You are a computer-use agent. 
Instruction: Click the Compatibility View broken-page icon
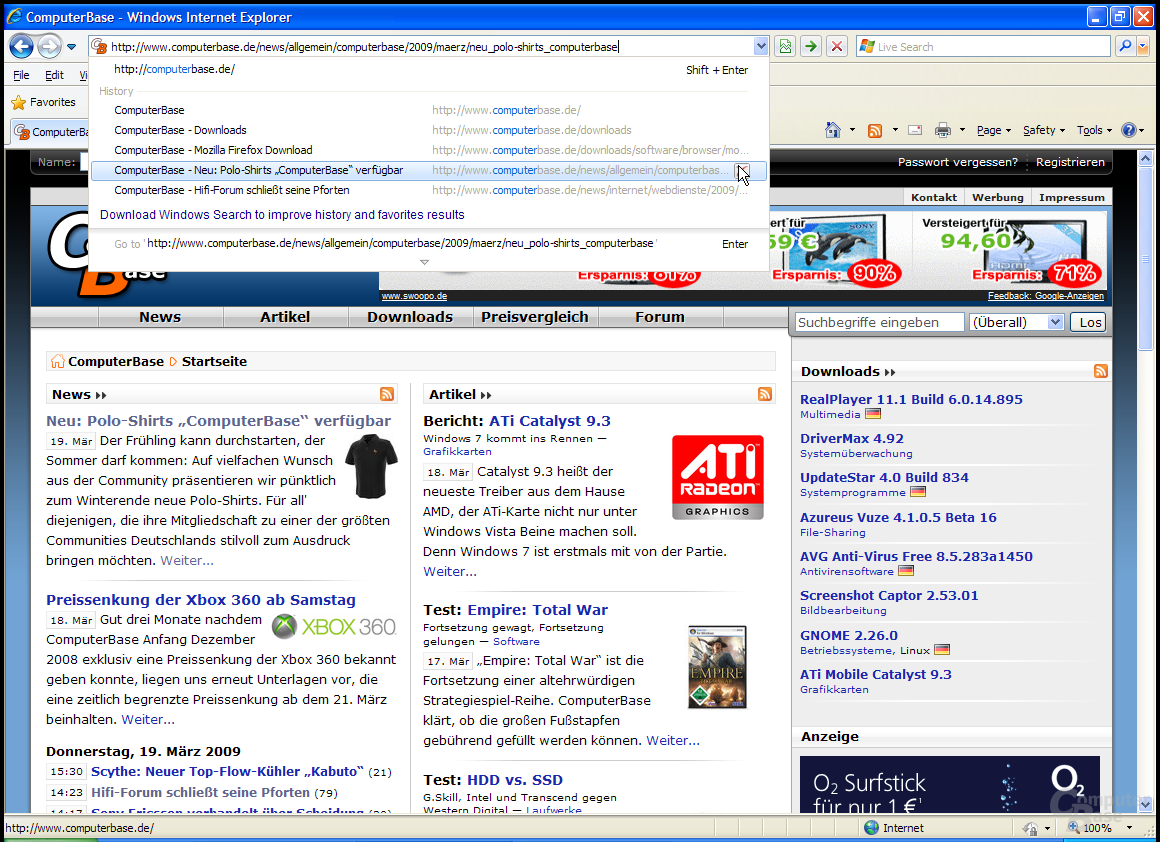tap(785, 47)
